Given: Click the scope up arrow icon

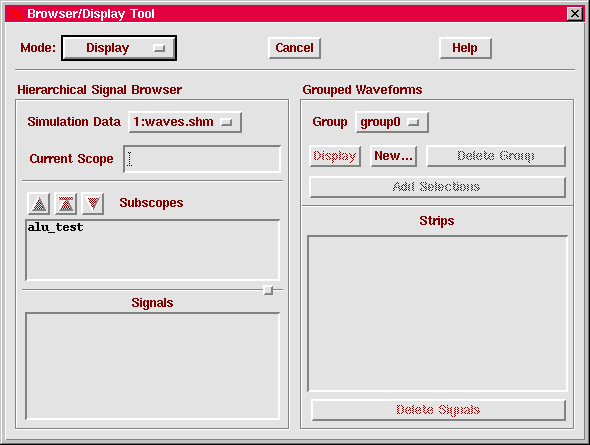Looking at the screenshot, I should coord(39,204).
